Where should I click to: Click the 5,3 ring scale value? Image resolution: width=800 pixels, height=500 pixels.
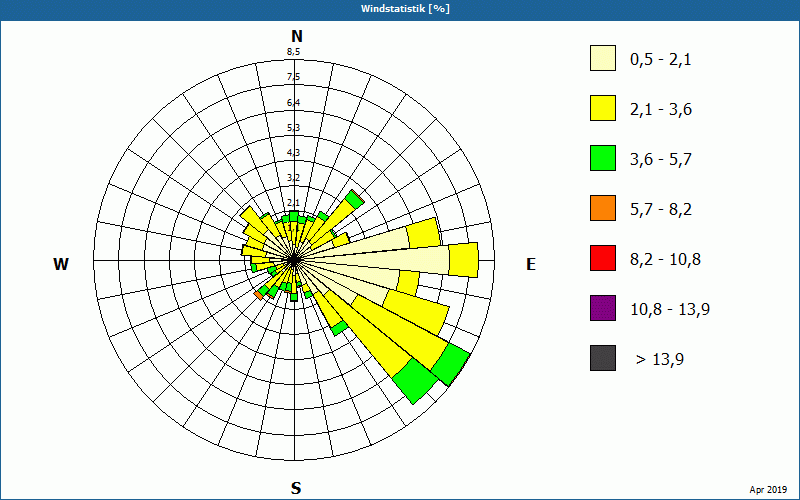tap(293, 128)
